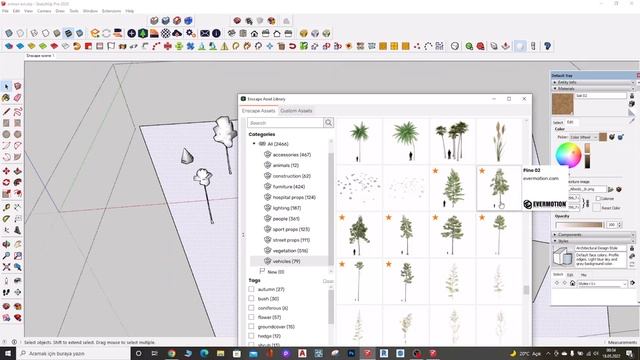Select the Zoom magnifier tool
This screenshot has height=360, width=640.
[6, 256]
